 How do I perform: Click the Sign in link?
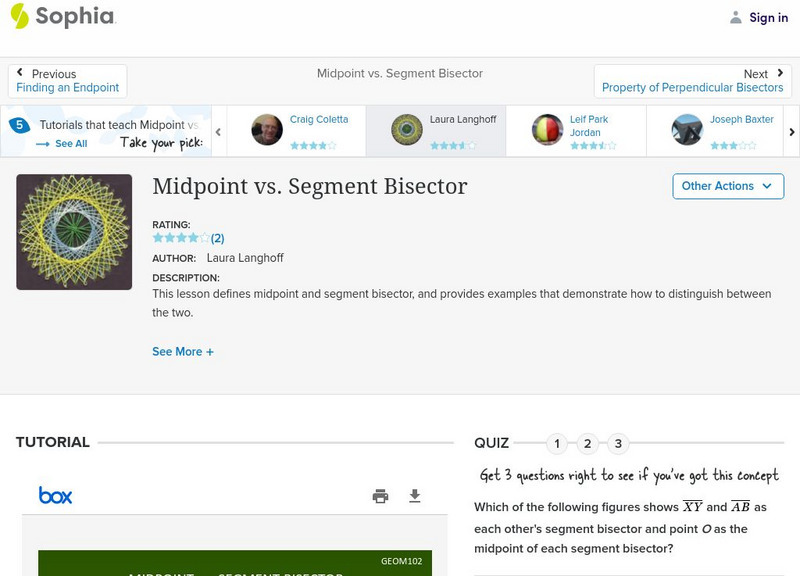click(768, 17)
